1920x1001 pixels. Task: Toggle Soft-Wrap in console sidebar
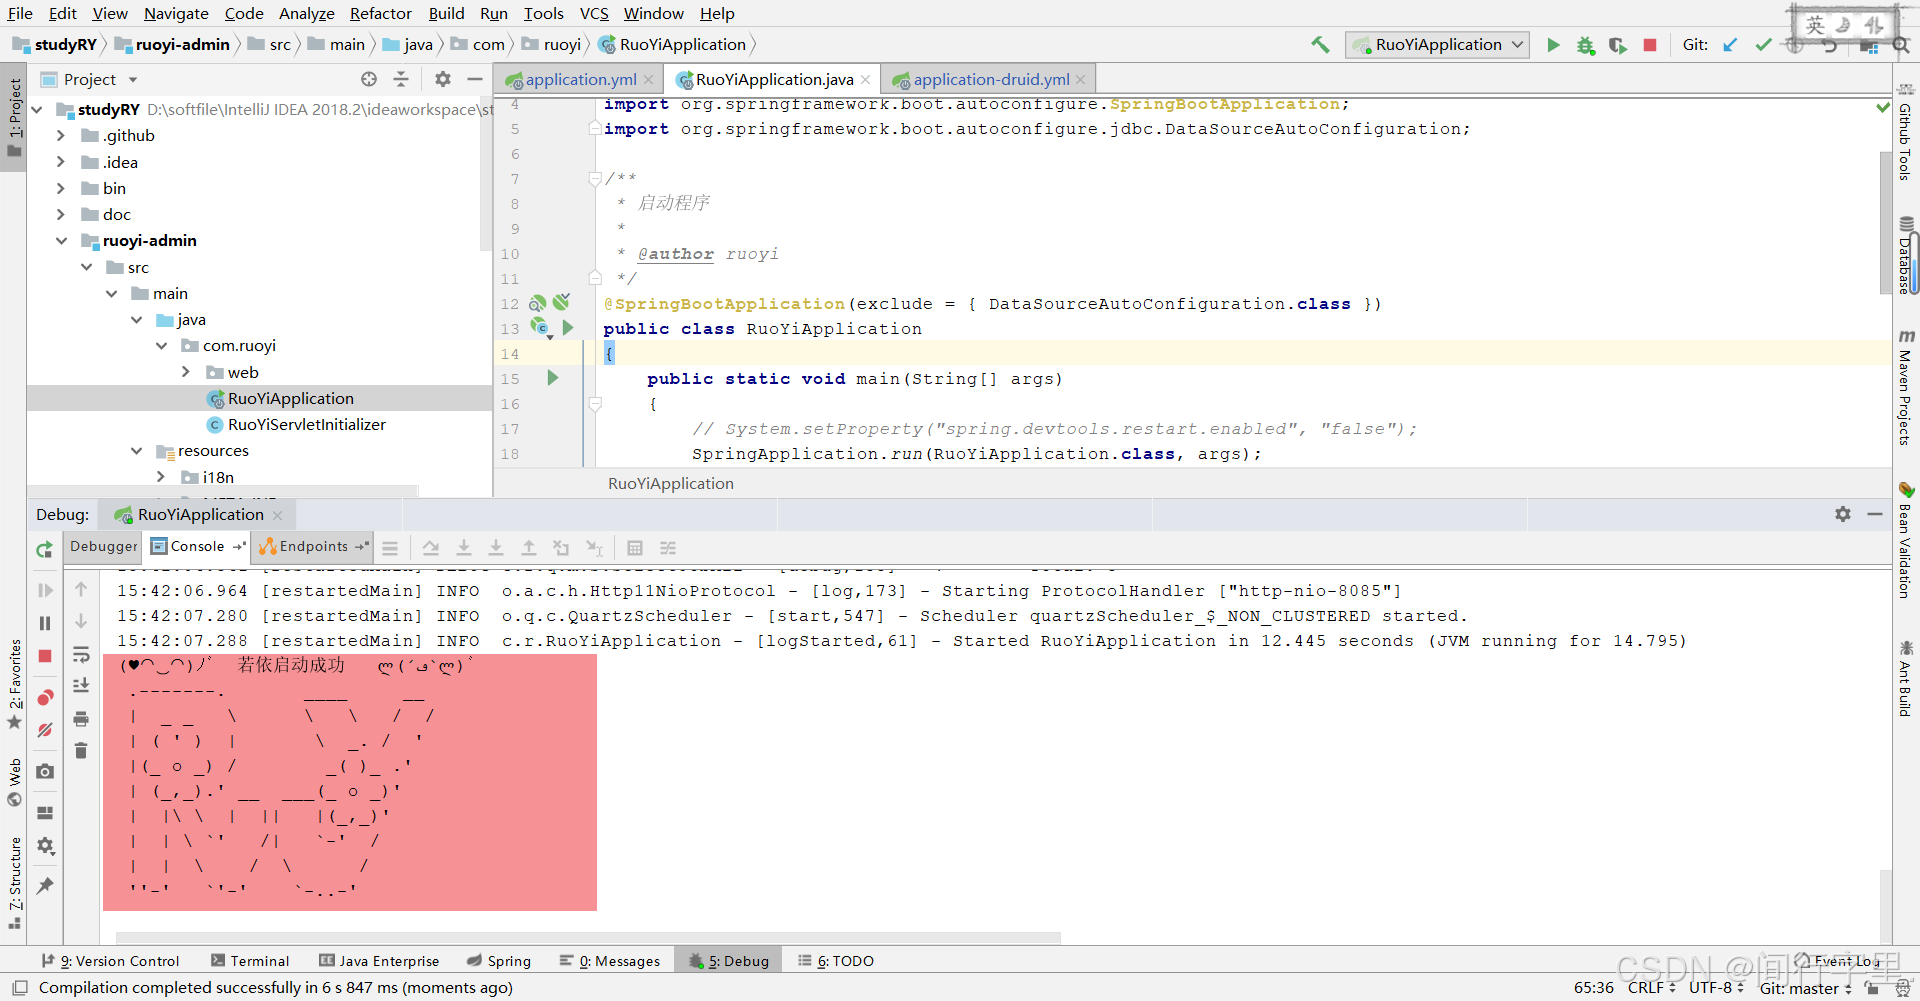coord(81,655)
